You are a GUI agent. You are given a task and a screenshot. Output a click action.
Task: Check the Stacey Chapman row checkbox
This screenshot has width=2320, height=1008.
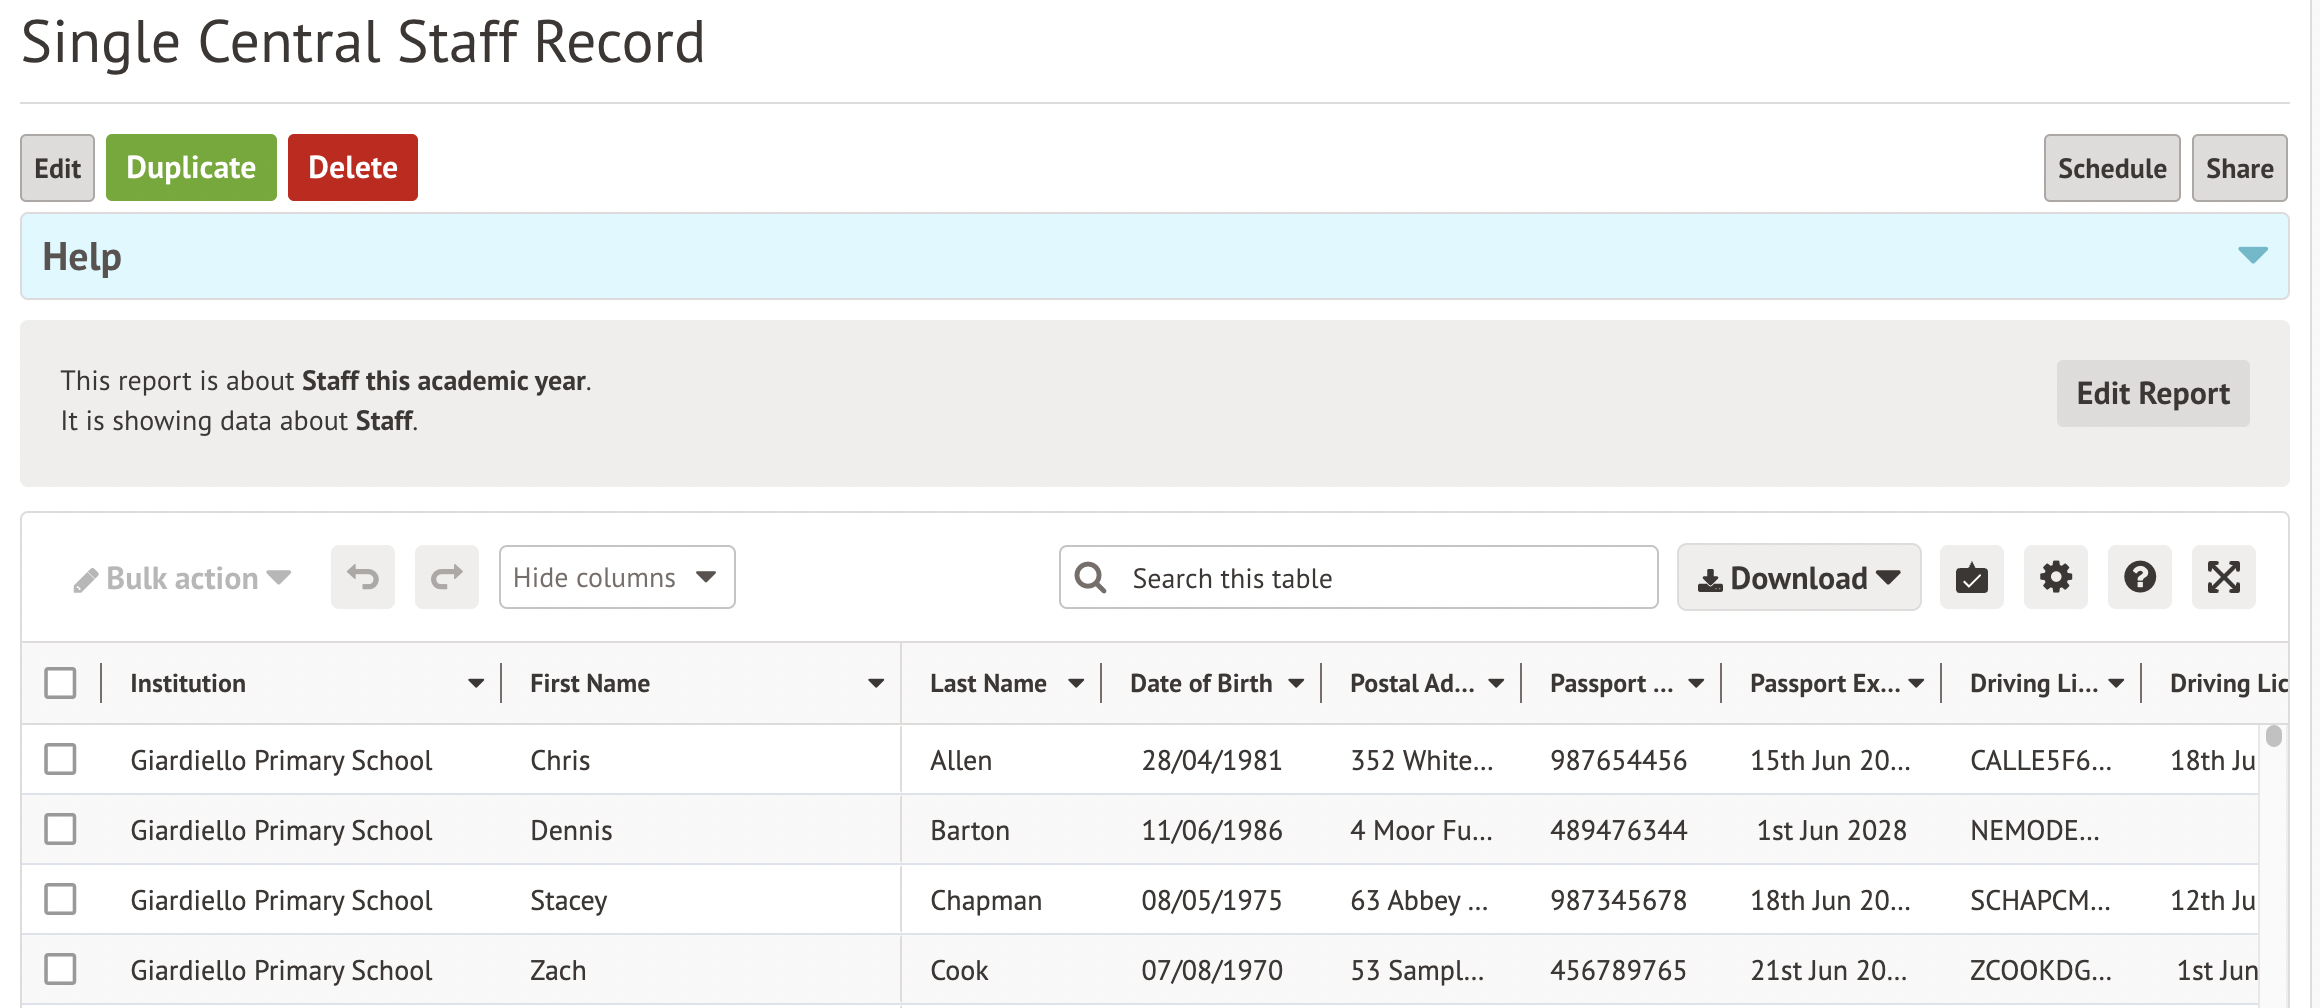(x=61, y=899)
